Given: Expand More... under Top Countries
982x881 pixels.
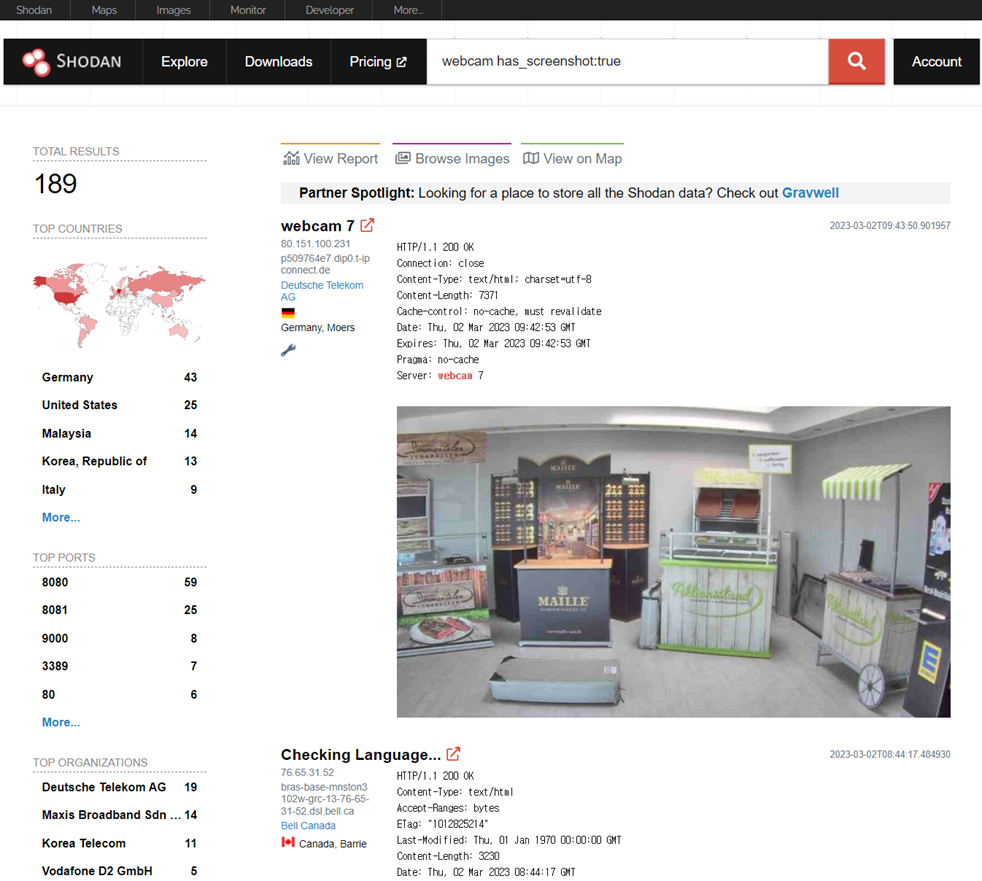Looking at the screenshot, I should (x=61, y=517).
